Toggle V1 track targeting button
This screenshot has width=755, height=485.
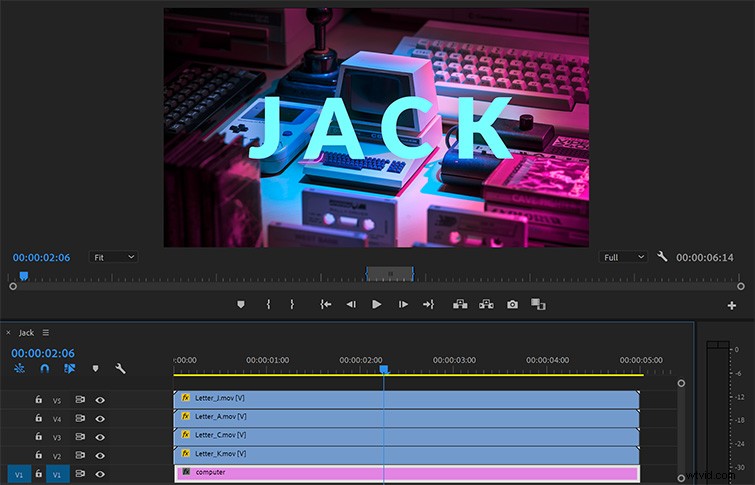pyautogui.click(x=58, y=474)
